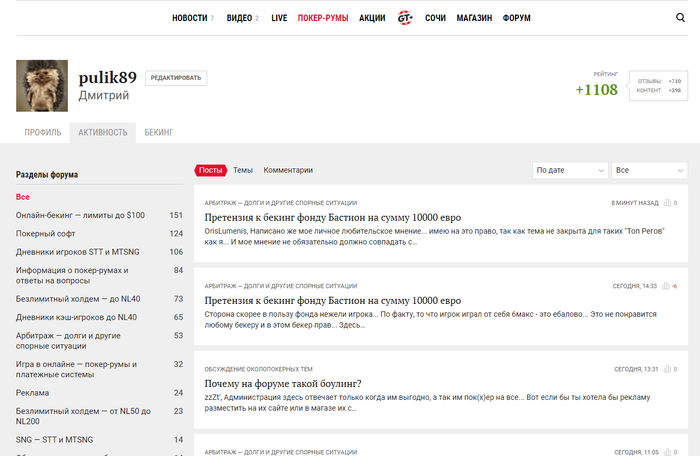Select Все in forum sections
700x456 pixels.
pyautogui.click(x=23, y=197)
